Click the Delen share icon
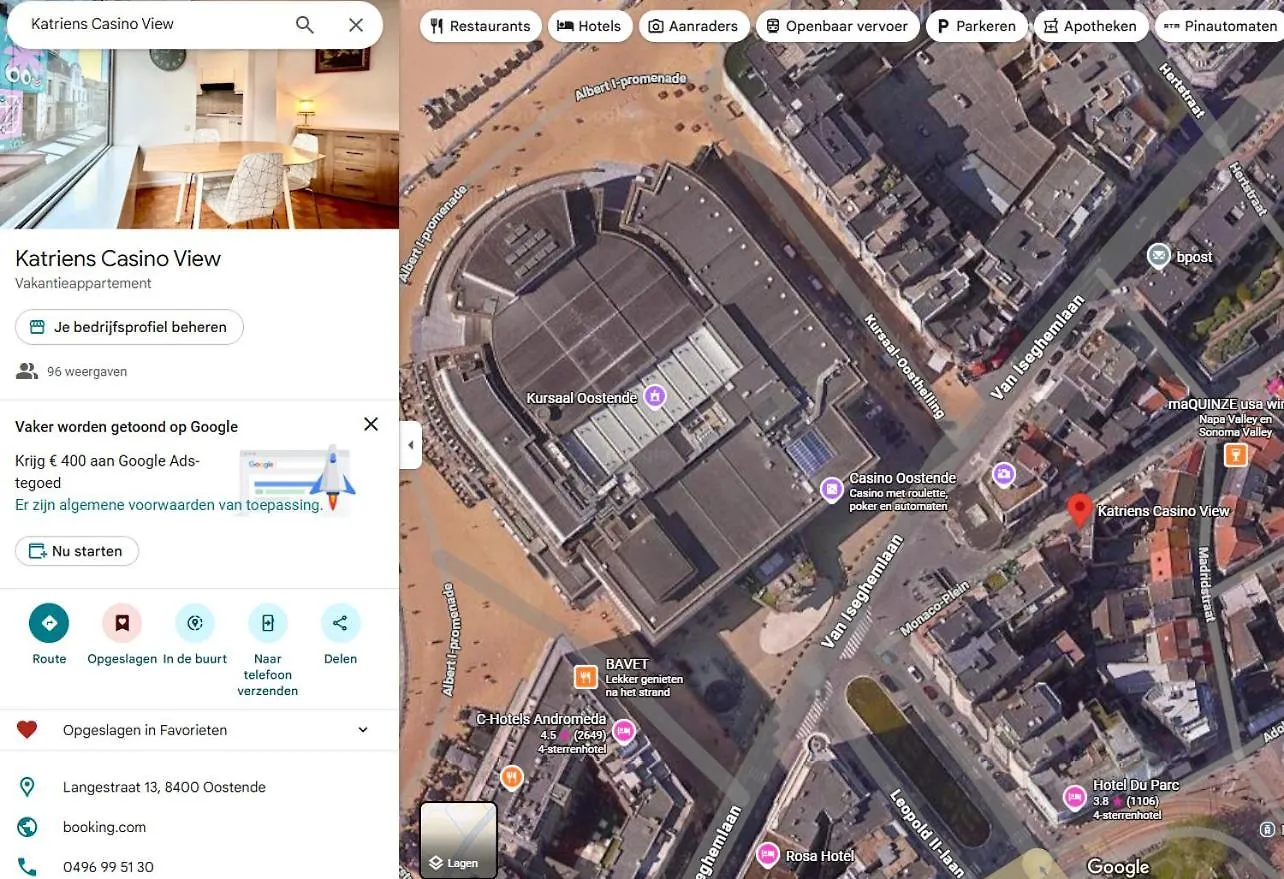 tap(340, 623)
